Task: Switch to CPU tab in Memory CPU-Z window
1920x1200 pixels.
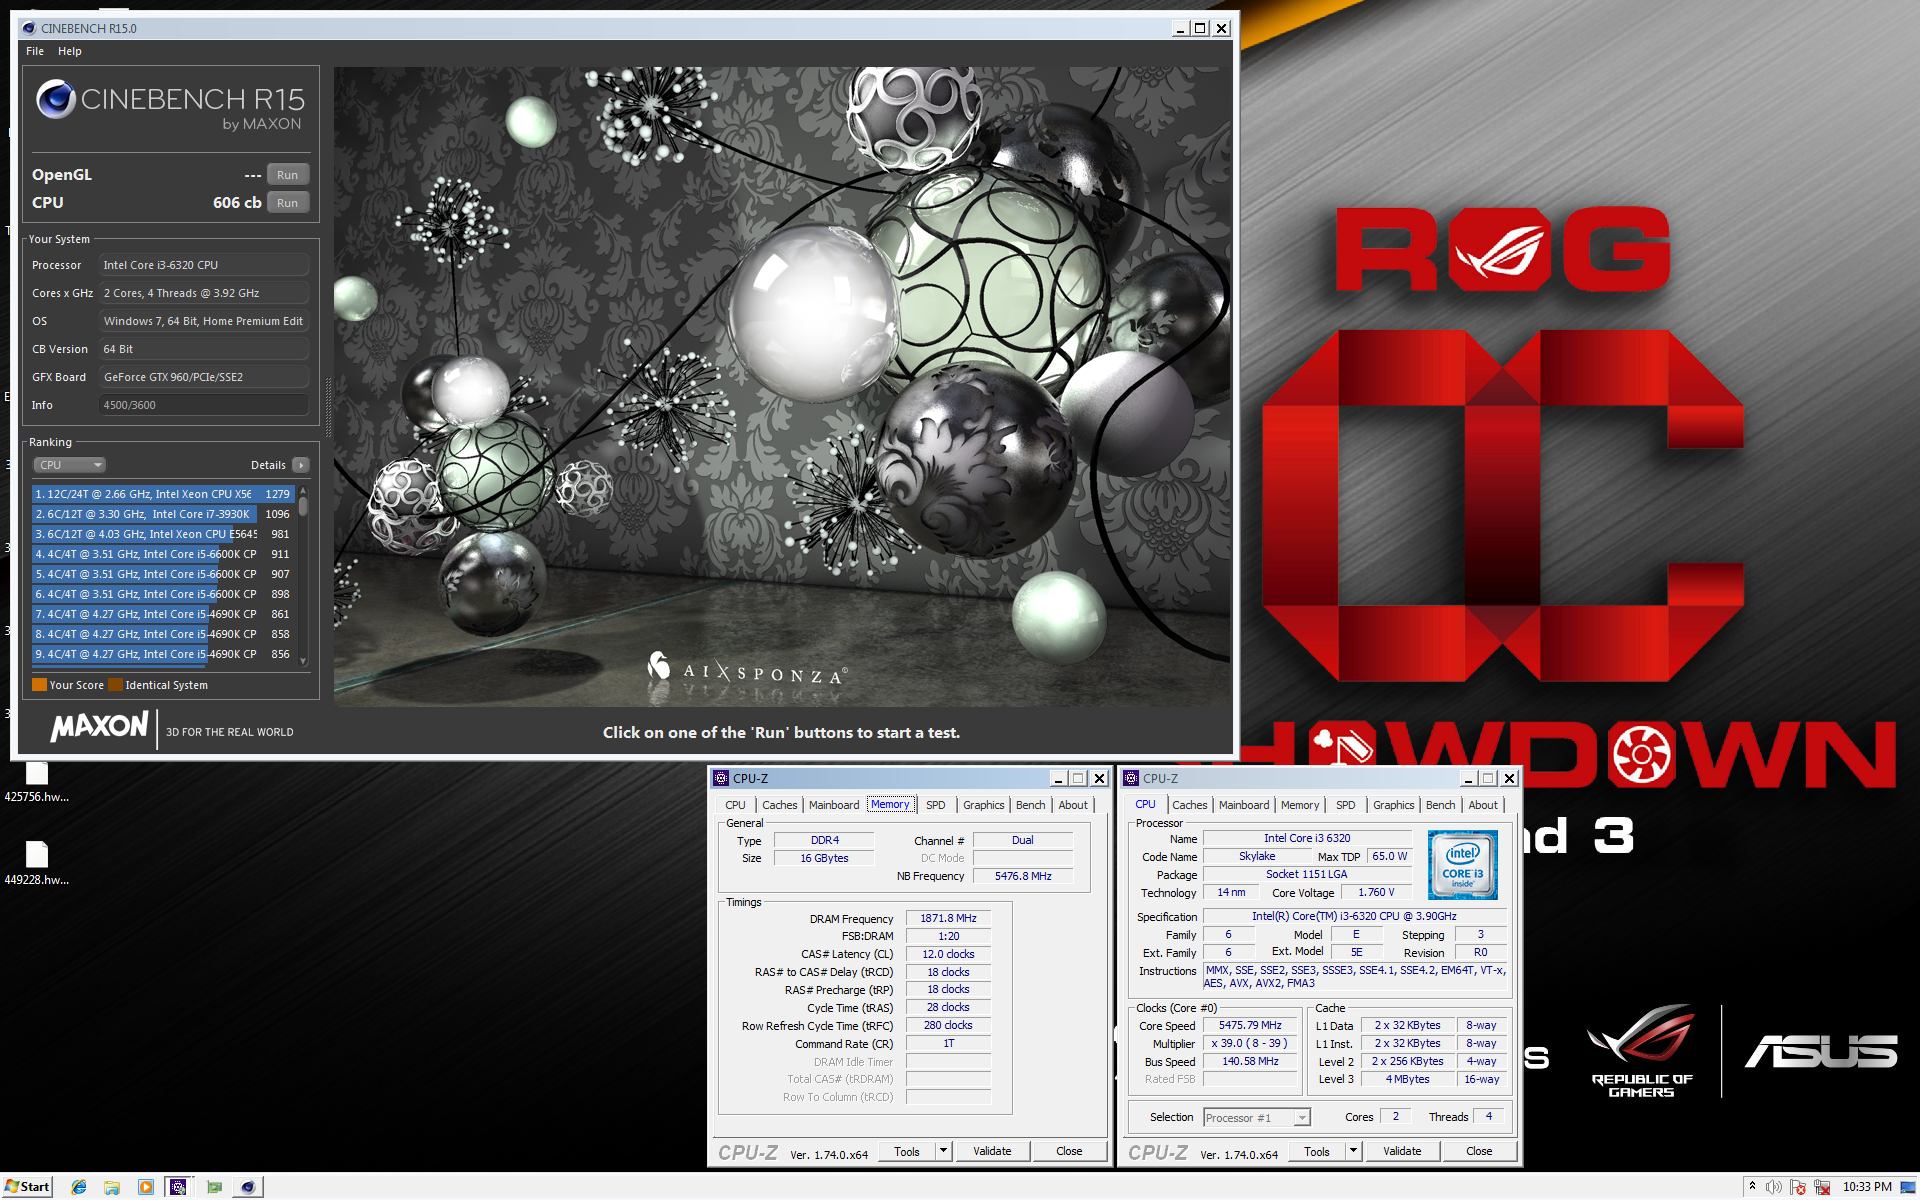Action: pos(736,805)
